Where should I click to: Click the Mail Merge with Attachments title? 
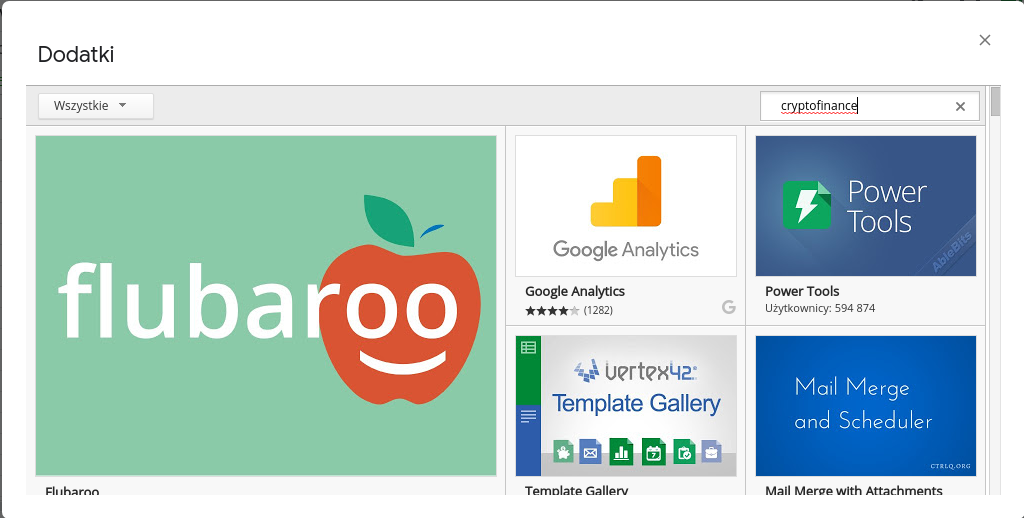[x=854, y=490]
